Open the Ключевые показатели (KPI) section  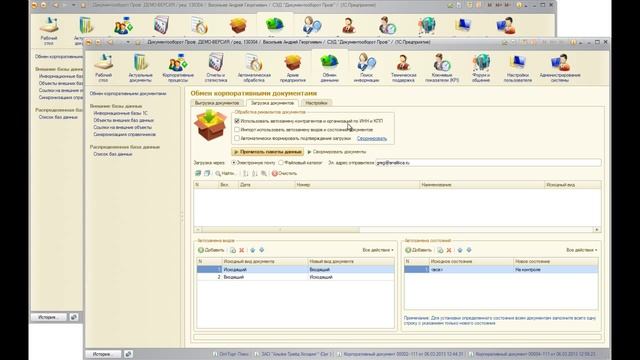tap(442, 68)
